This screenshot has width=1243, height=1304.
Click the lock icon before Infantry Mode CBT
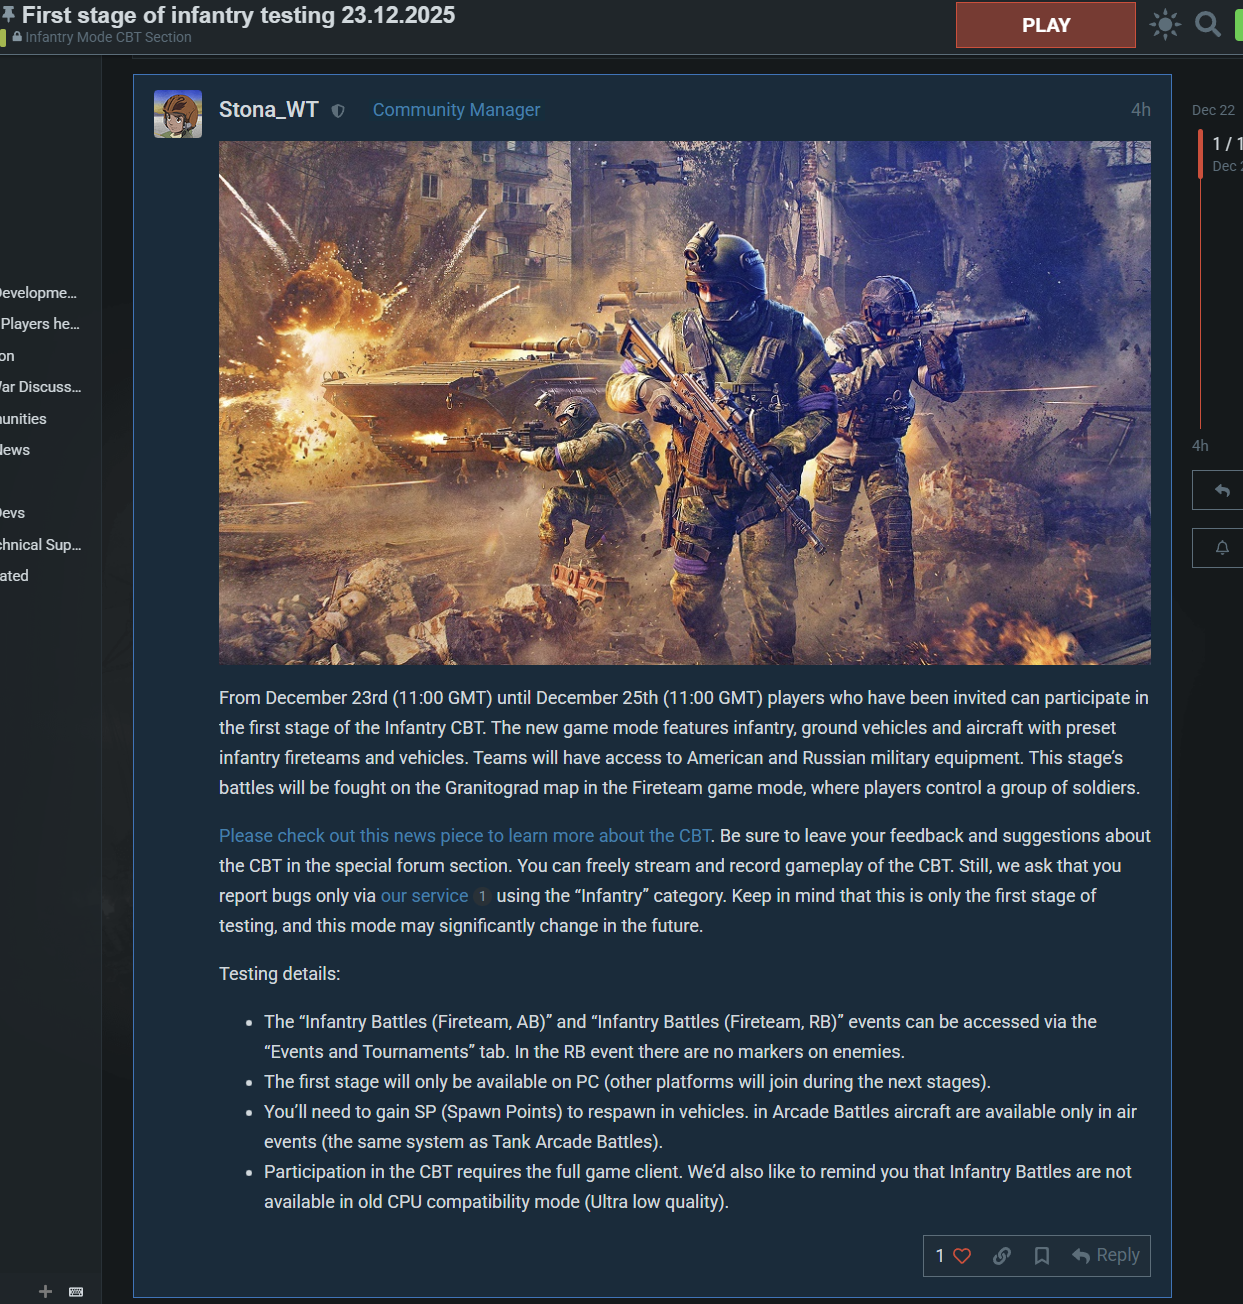click(x=17, y=37)
